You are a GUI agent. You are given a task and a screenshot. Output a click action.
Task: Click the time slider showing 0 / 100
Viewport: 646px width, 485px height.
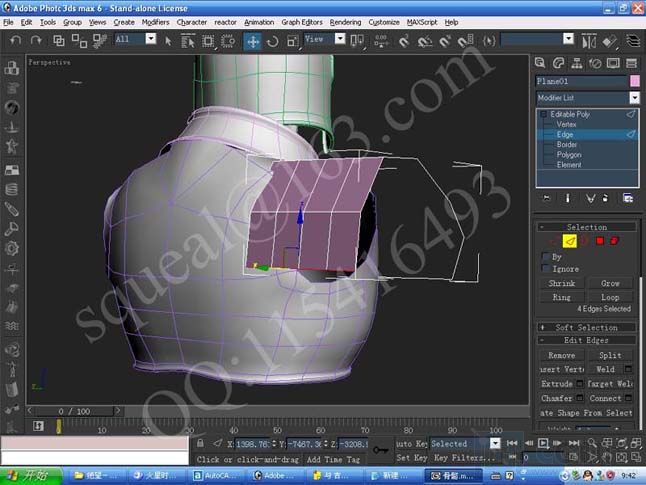(74, 411)
